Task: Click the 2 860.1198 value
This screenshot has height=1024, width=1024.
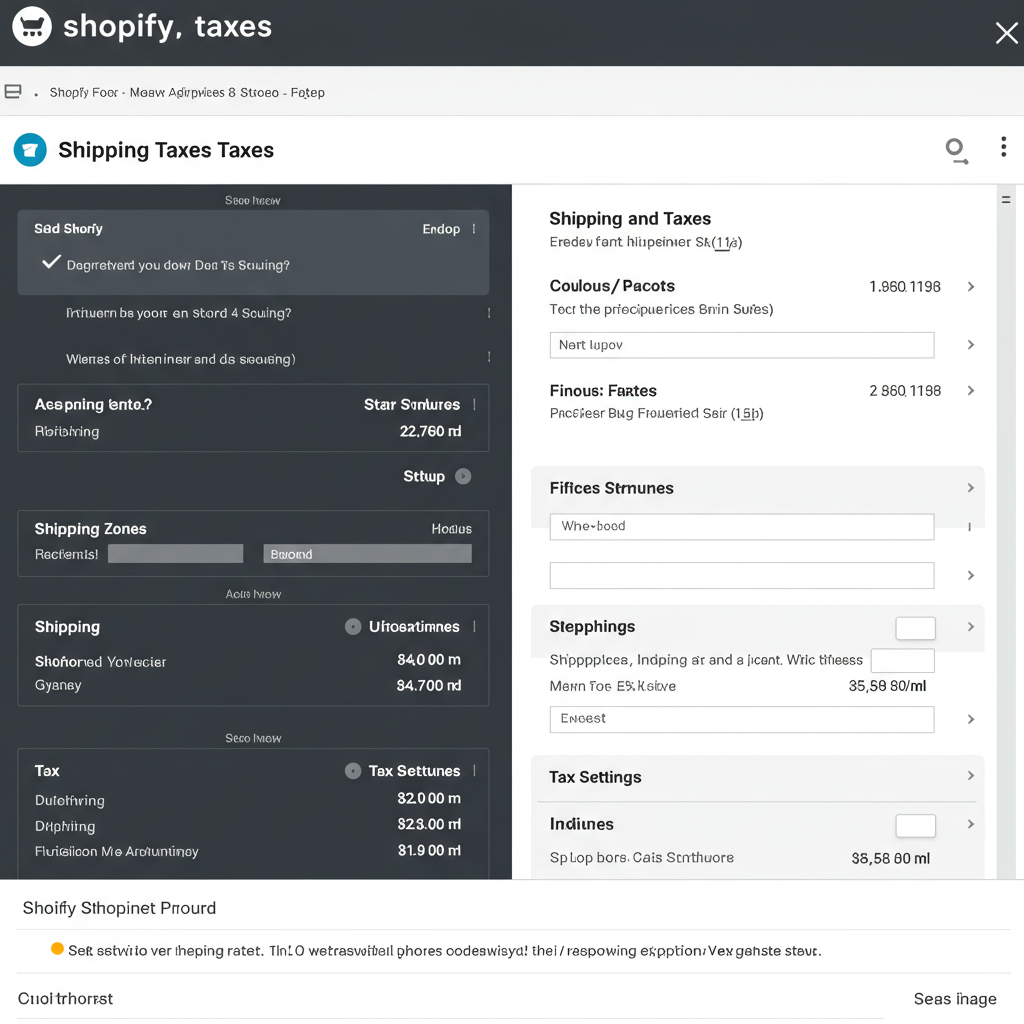Action: tap(904, 391)
